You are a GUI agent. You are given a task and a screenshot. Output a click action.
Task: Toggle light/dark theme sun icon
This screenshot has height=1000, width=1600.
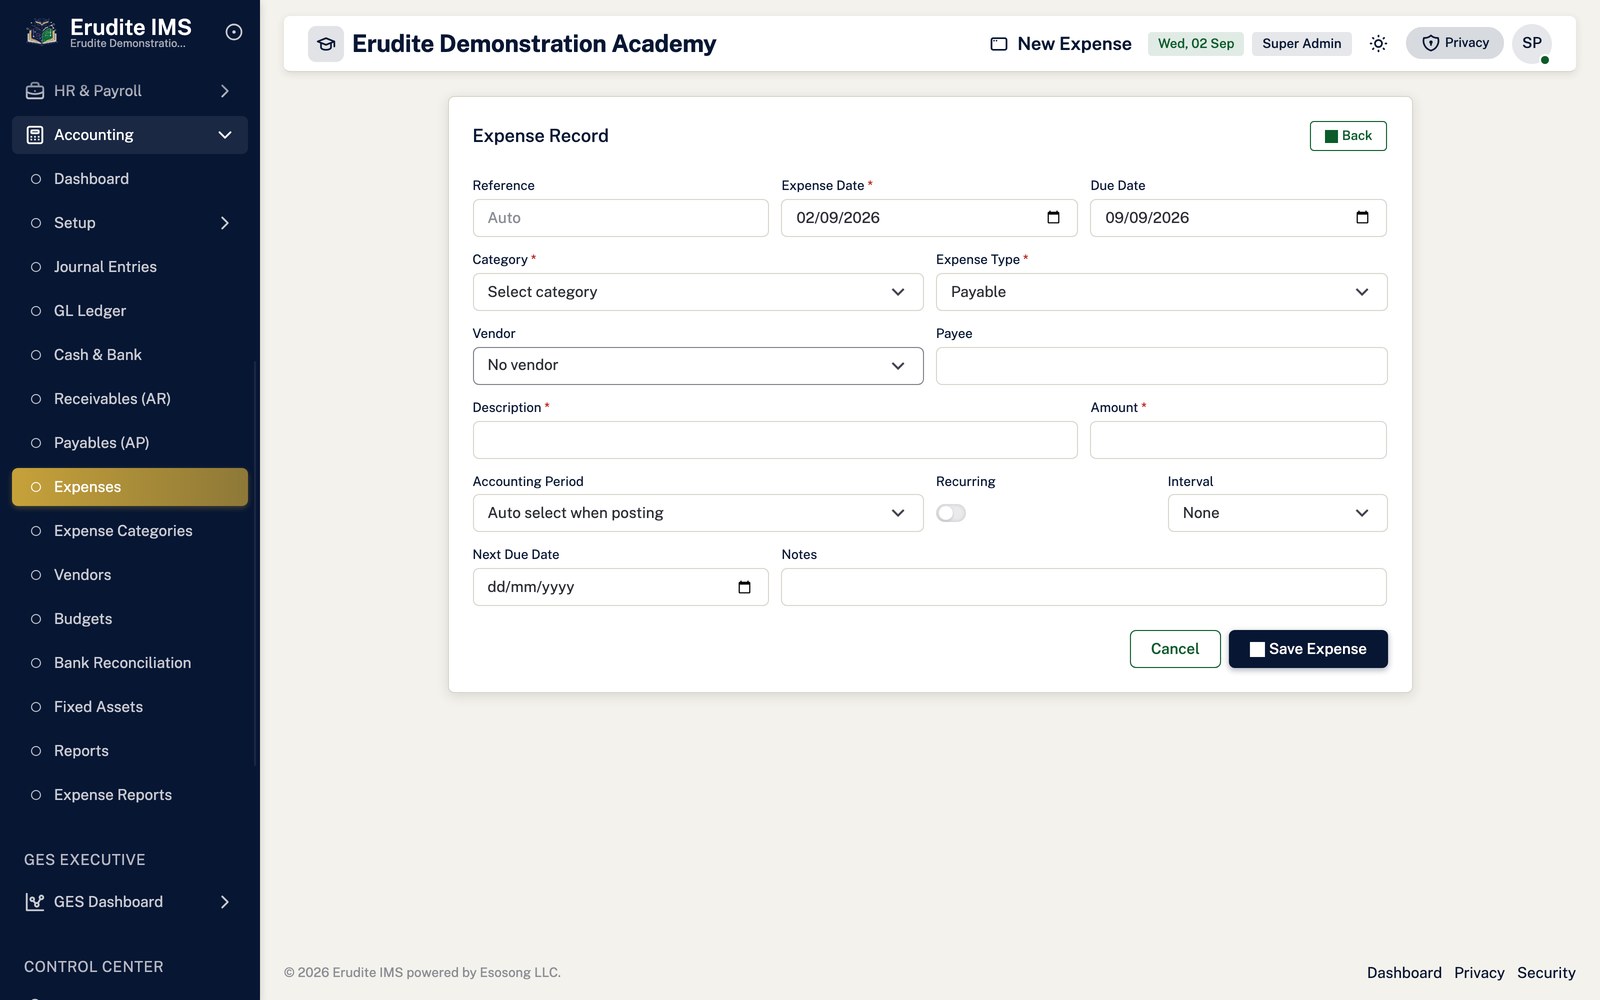click(1378, 43)
